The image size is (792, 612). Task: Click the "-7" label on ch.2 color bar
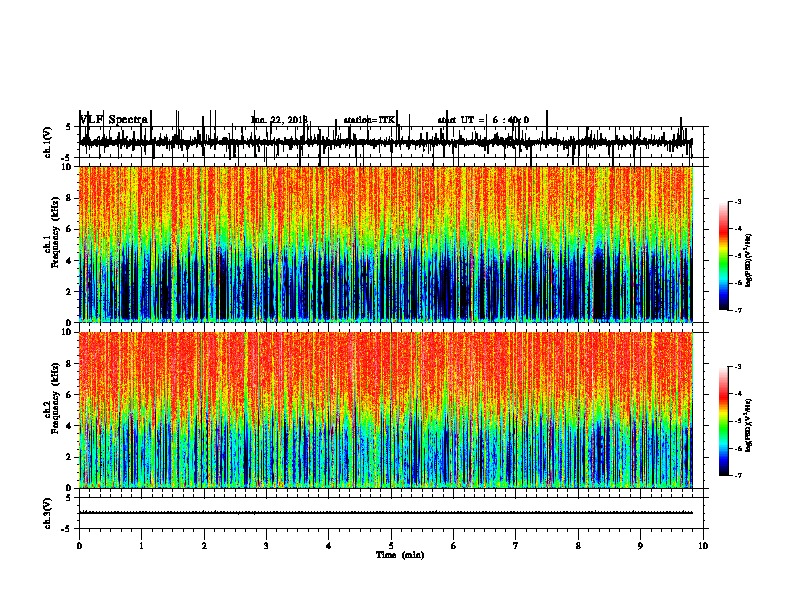click(737, 476)
